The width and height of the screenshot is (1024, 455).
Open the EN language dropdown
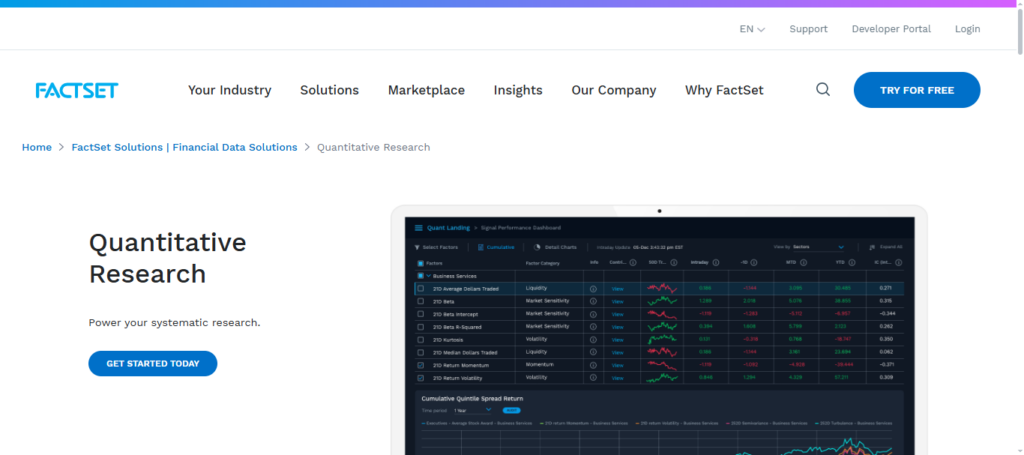752,29
